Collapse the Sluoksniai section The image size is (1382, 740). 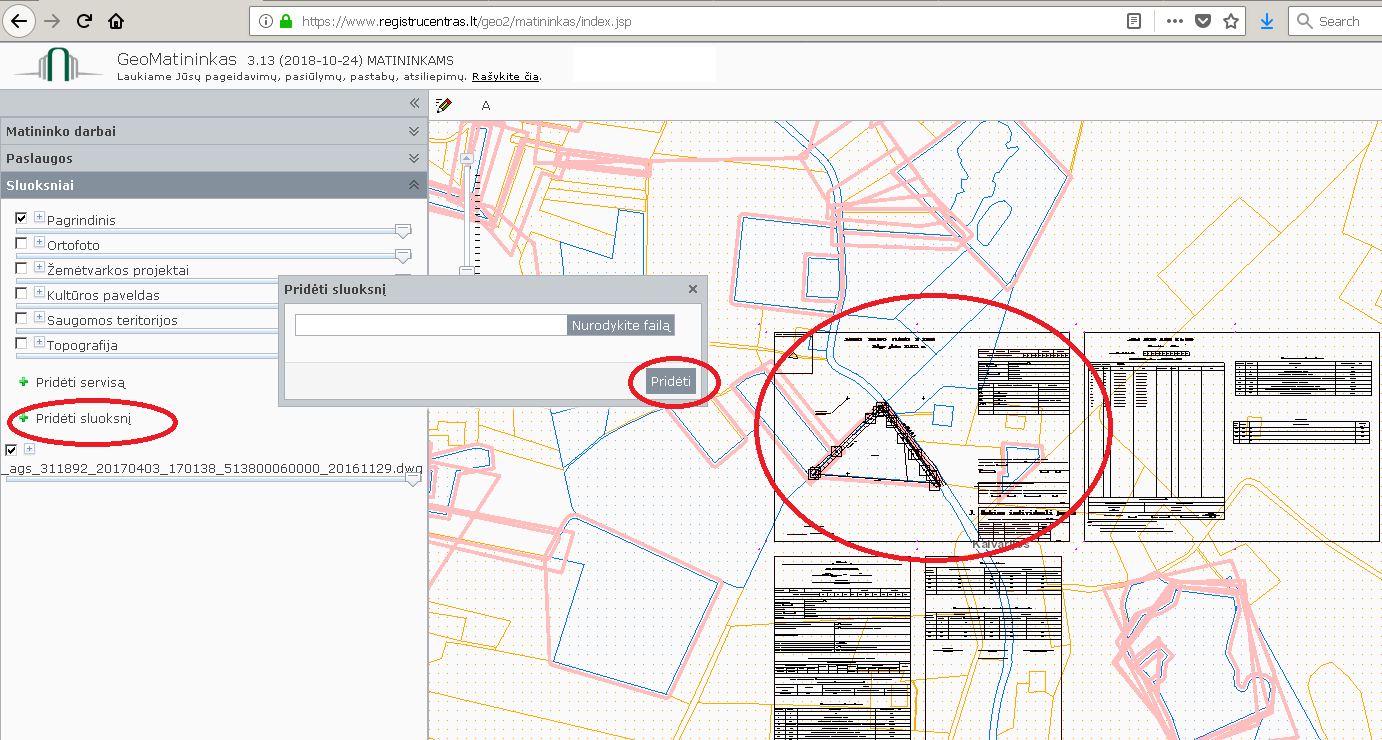[x=214, y=185]
